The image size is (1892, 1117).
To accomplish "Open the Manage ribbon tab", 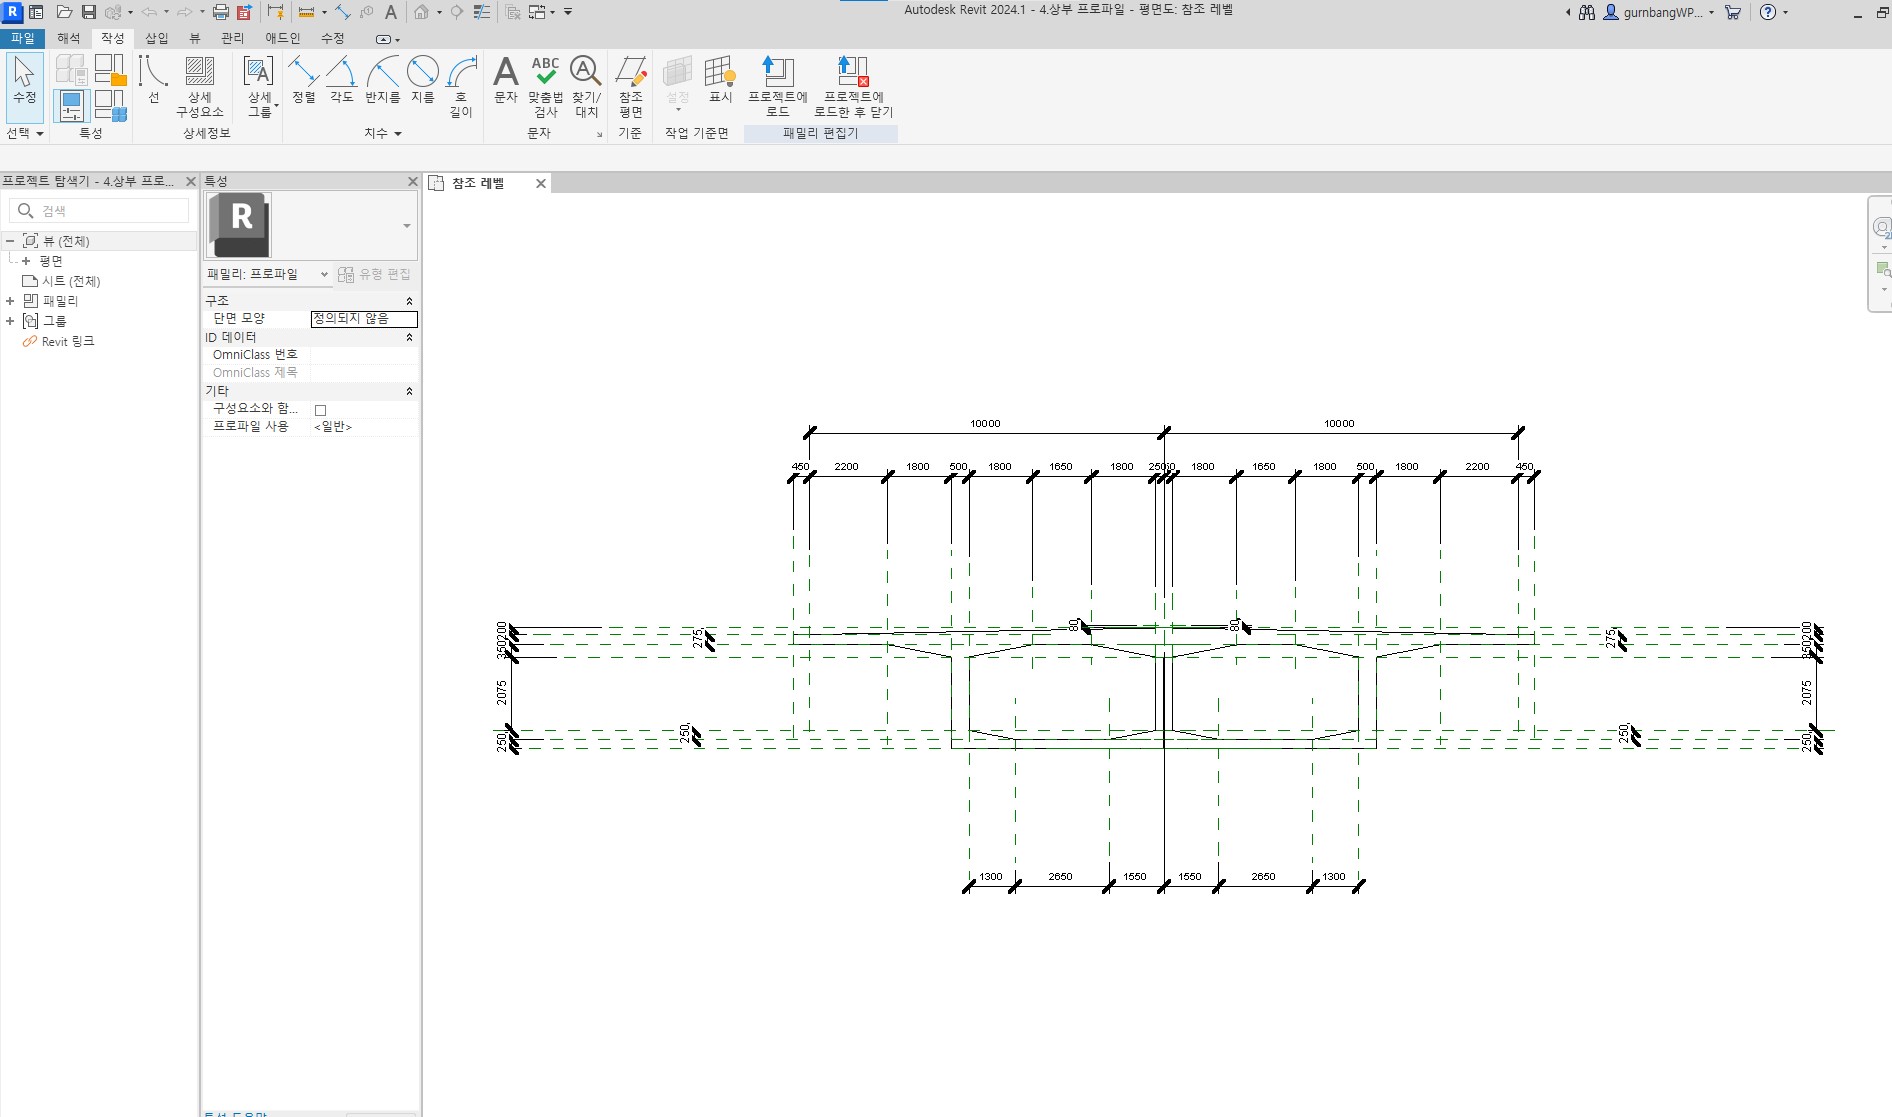I will (232, 38).
